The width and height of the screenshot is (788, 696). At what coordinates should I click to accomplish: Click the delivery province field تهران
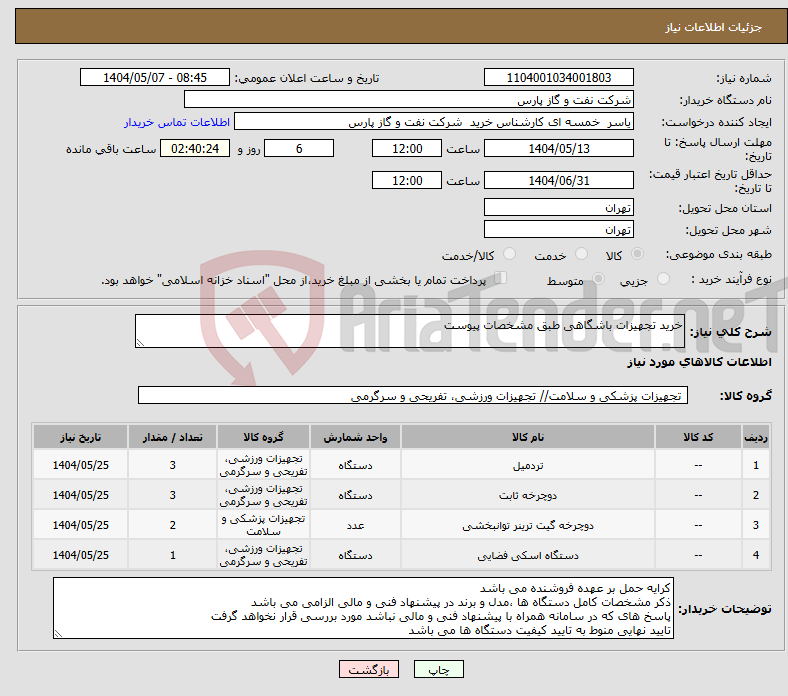coord(559,207)
